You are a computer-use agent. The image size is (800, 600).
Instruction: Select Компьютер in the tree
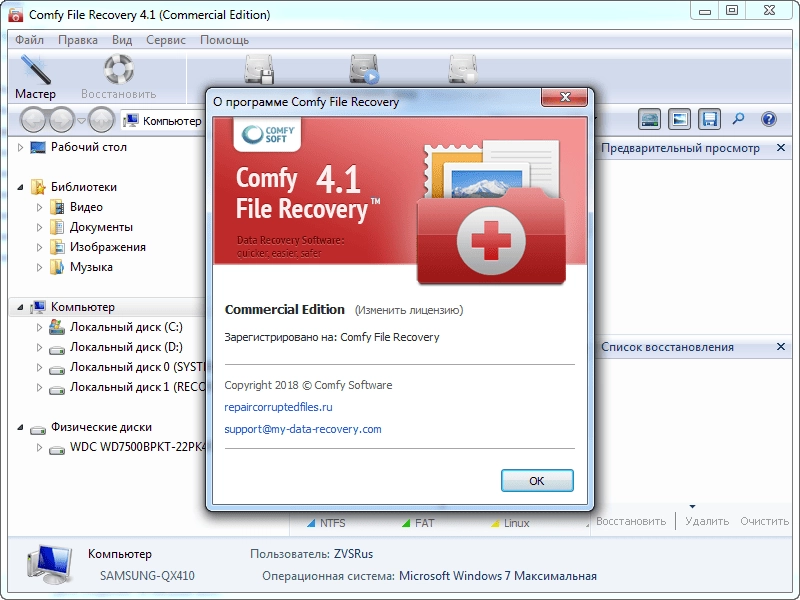[x=83, y=307]
